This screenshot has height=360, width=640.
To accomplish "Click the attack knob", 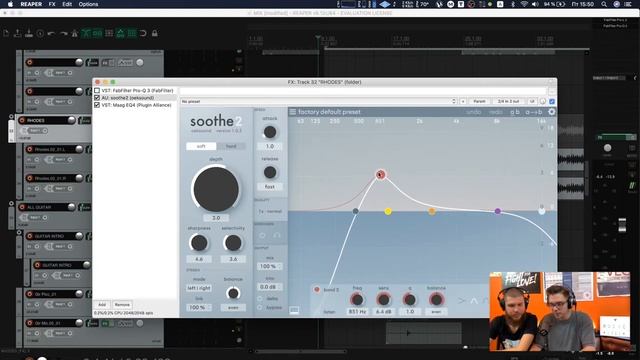I will click(x=270, y=132).
